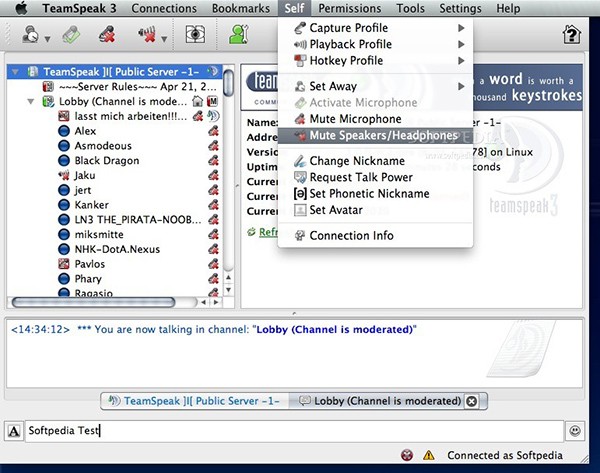Select the Server Rules channel row
This screenshot has width=600, height=473.
[114, 87]
